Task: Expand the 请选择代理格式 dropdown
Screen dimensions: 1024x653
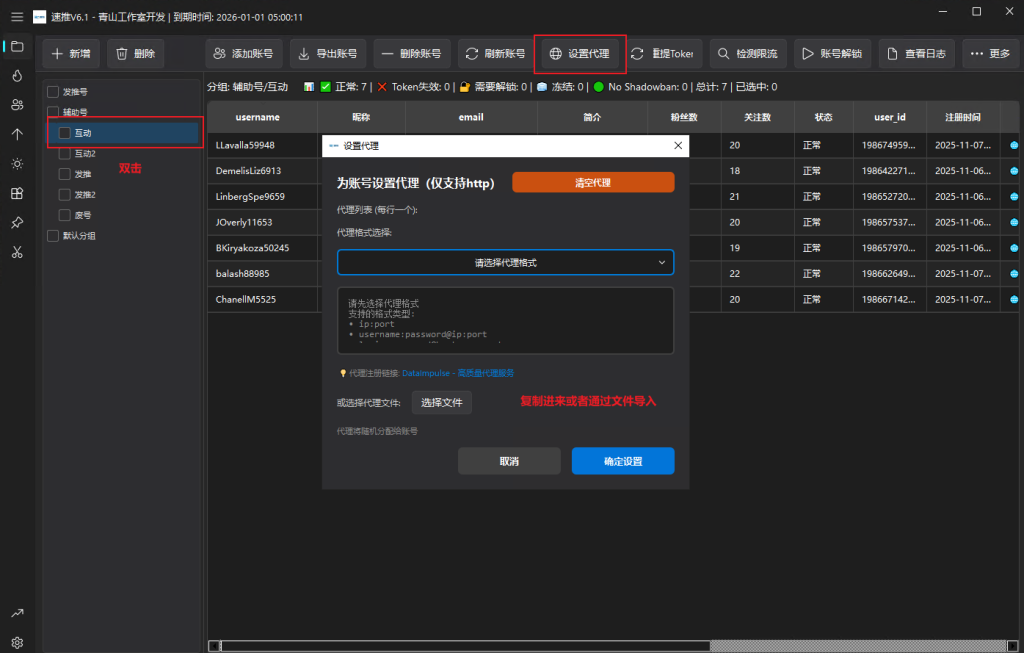Action: click(505, 262)
